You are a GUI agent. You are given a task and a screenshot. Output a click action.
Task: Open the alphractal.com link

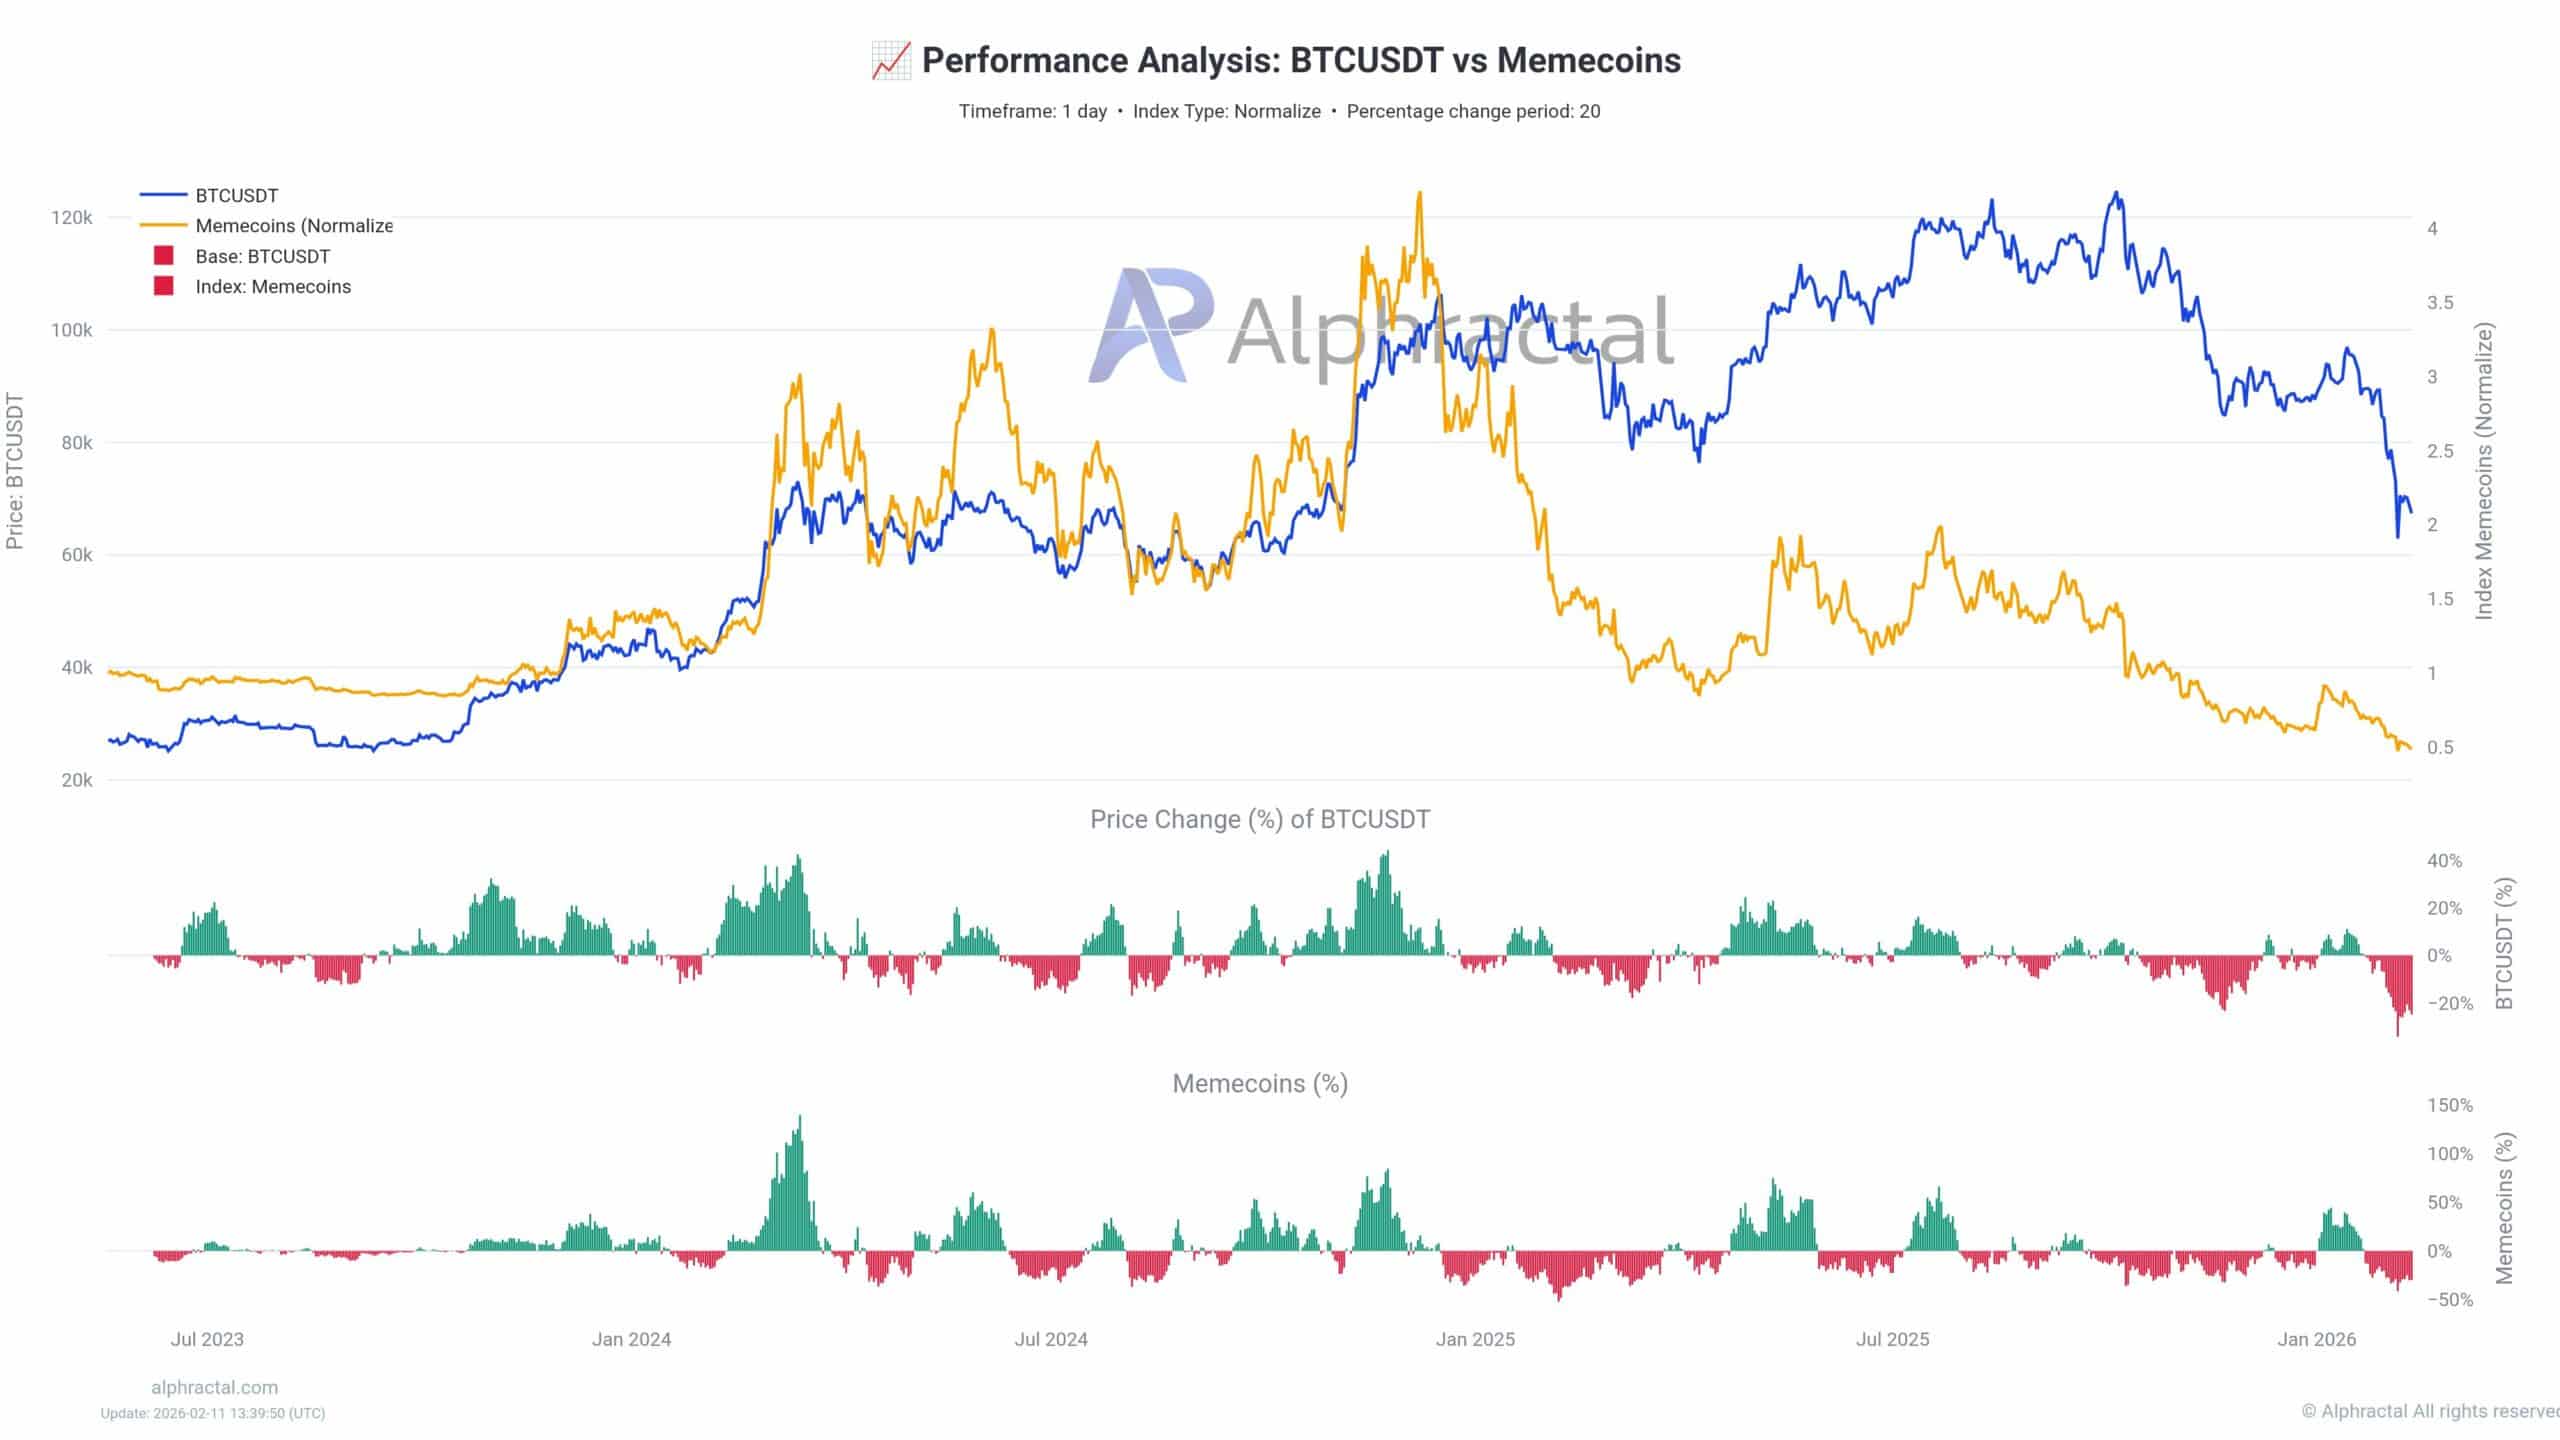pos(214,1387)
